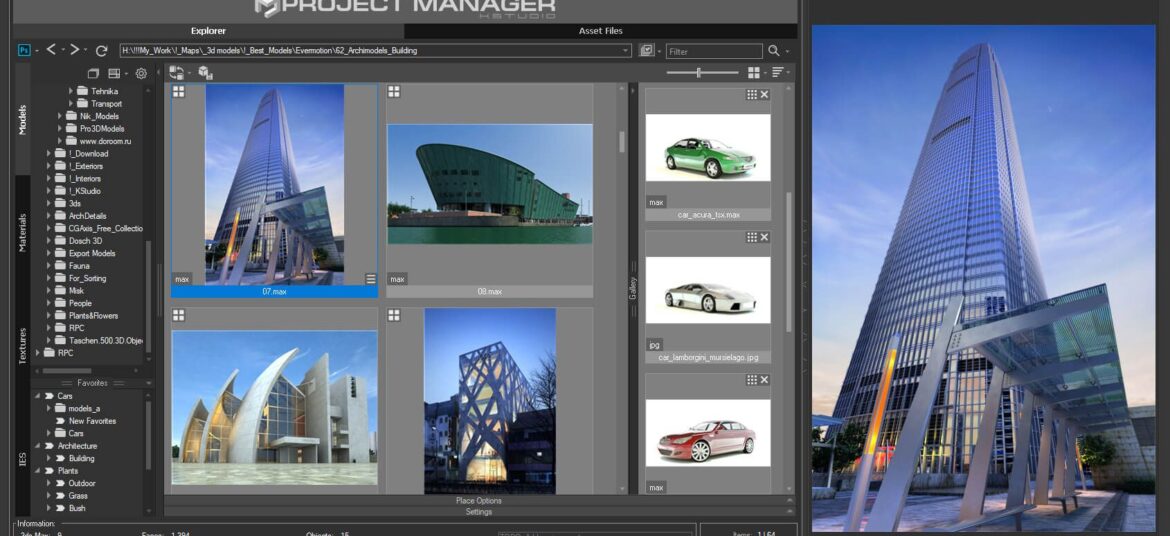
Task: Click dotted grid icon on car_lamborgini_mursielago.jpg card
Action: click(x=751, y=237)
